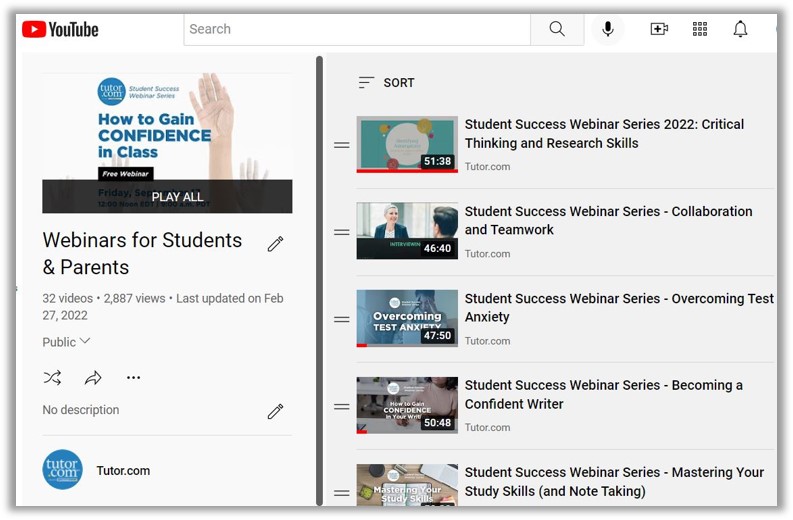Edit the playlist title with the pencil
Screen dimensions: 793x520
pyautogui.click(x=275, y=244)
